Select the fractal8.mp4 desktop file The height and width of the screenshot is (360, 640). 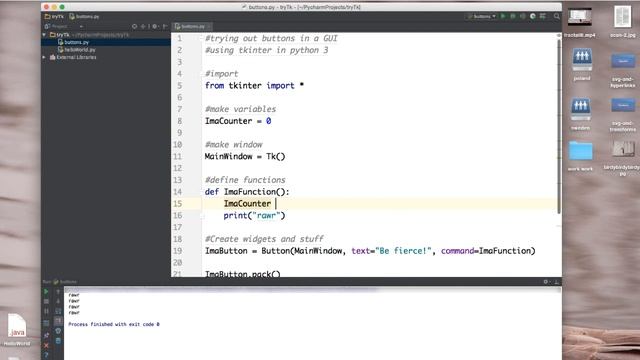coord(580,22)
